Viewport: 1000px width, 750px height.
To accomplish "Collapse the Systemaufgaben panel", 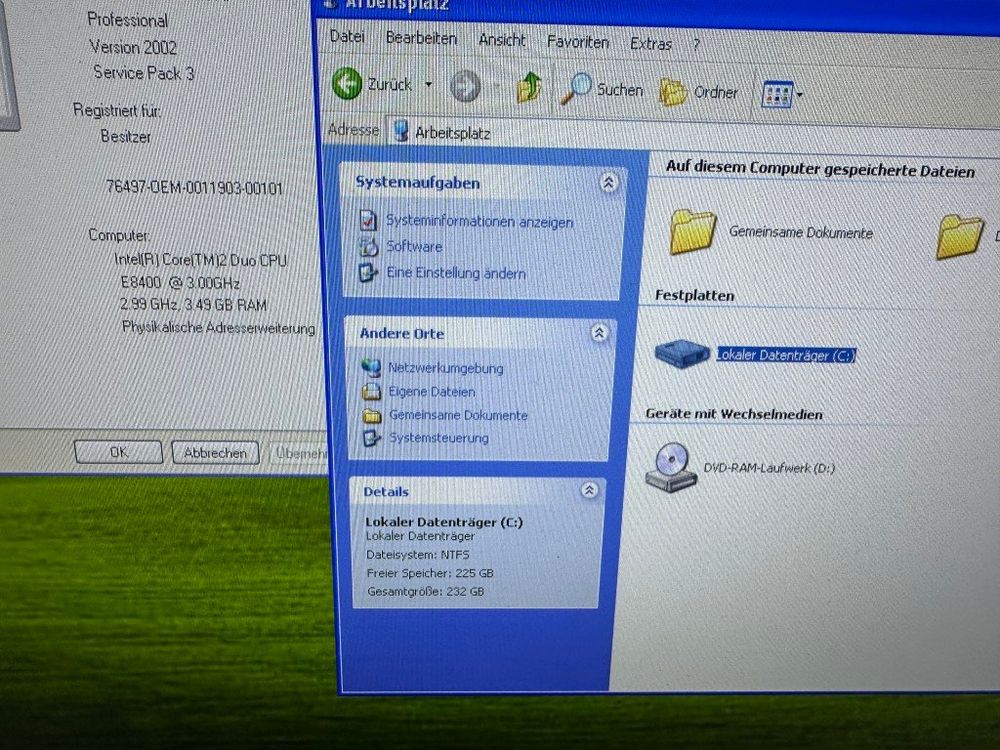I will coord(608,183).
